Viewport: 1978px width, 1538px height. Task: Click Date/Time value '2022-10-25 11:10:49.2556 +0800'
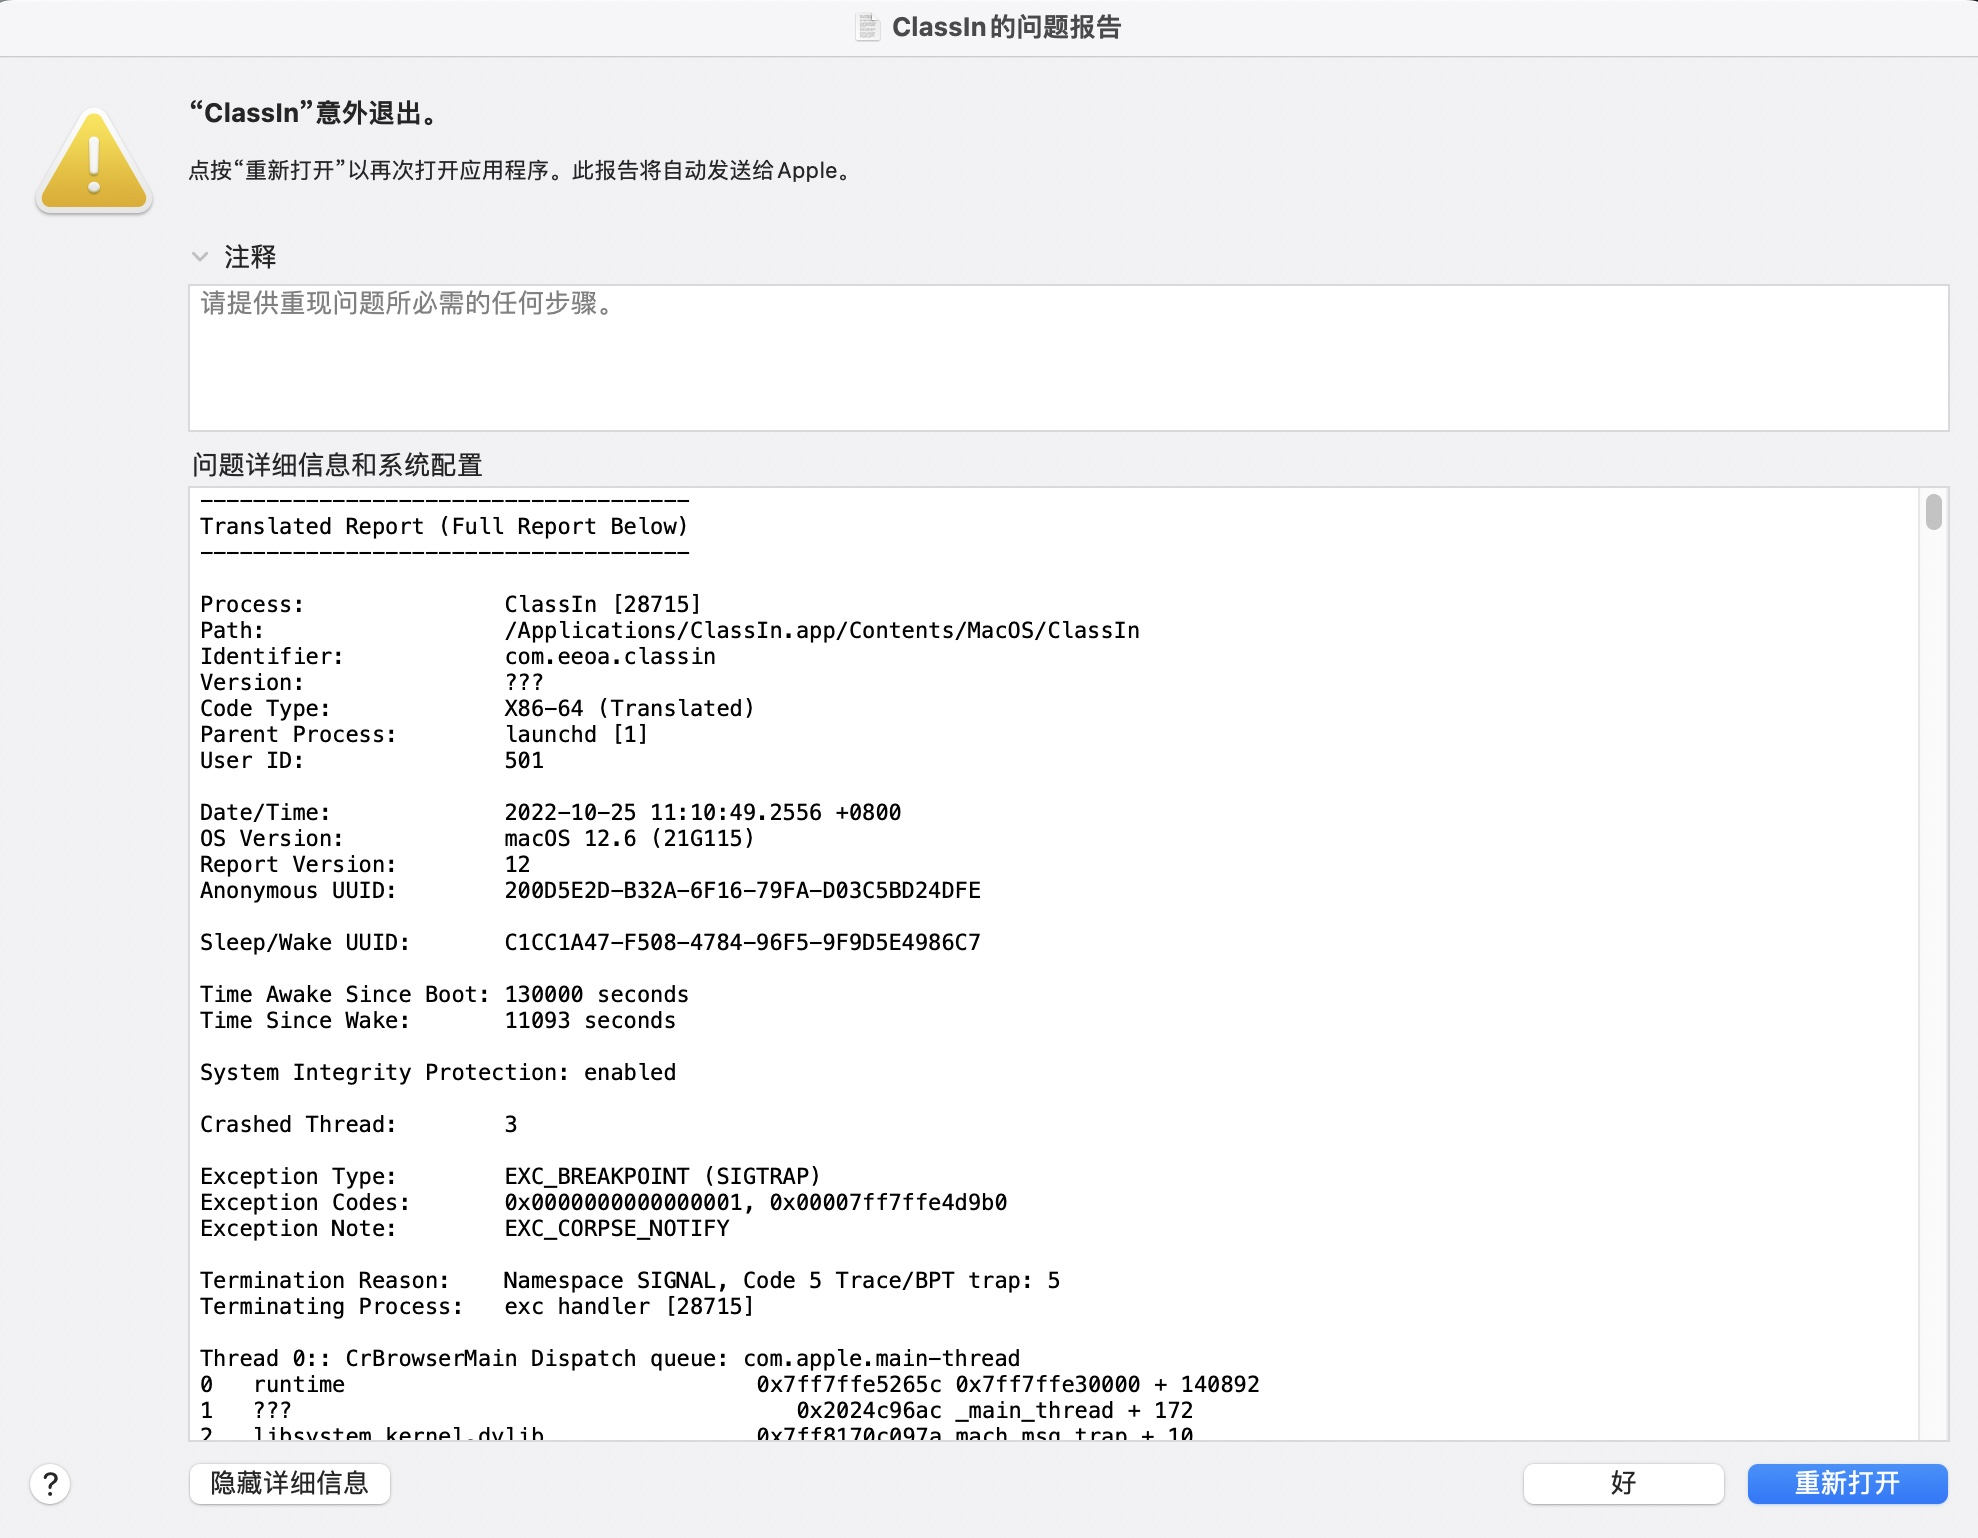point(703,812)
